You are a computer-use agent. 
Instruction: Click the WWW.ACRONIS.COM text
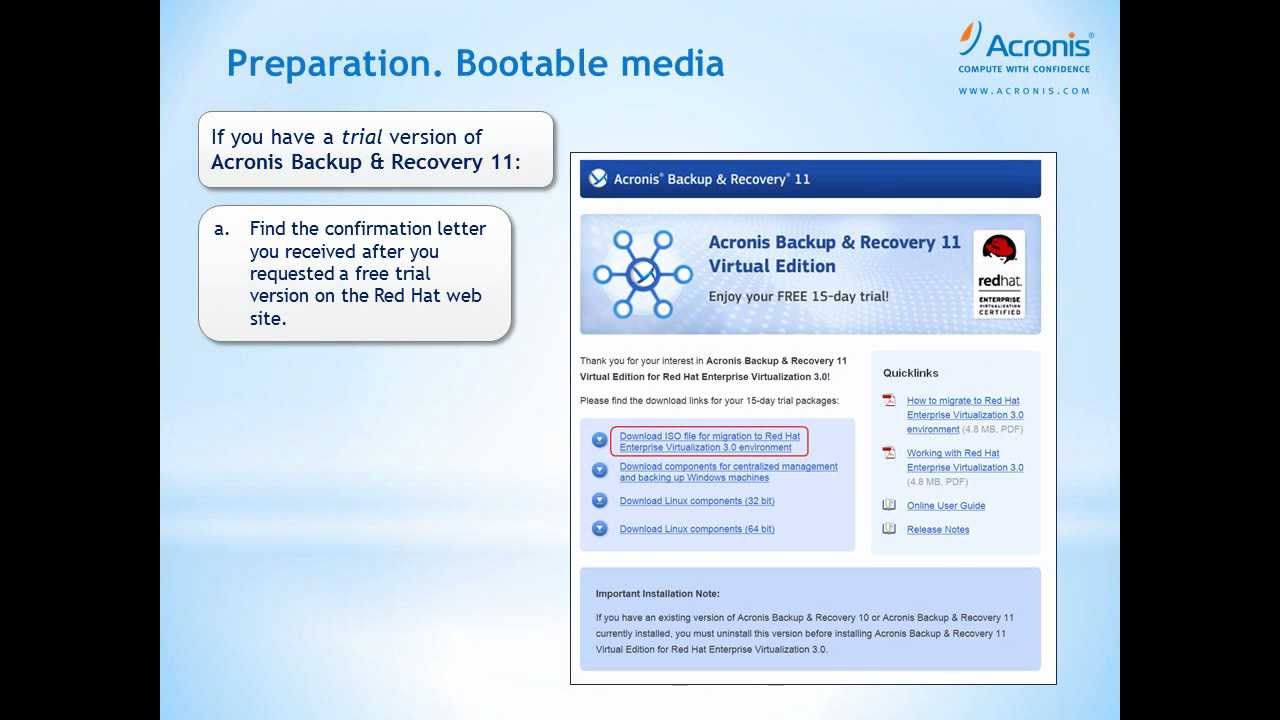coord(1024,91)
